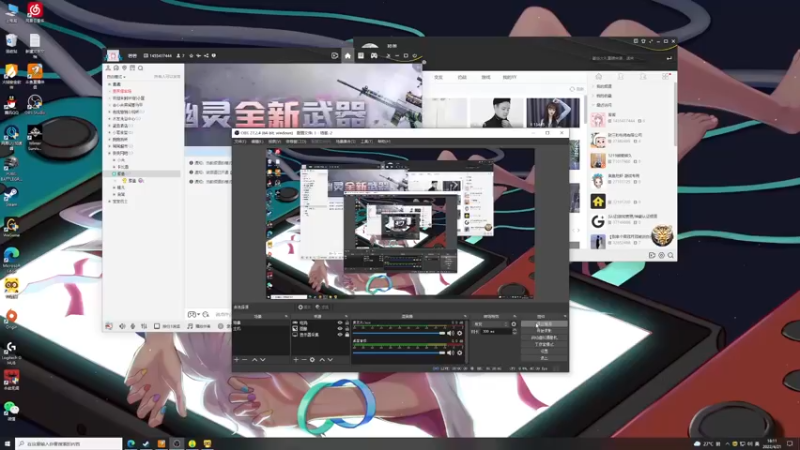Image resolution: width=800 pixels, height=450 pixels.
Task: Hide display capture source in OBS
Action: pos(340,335)
